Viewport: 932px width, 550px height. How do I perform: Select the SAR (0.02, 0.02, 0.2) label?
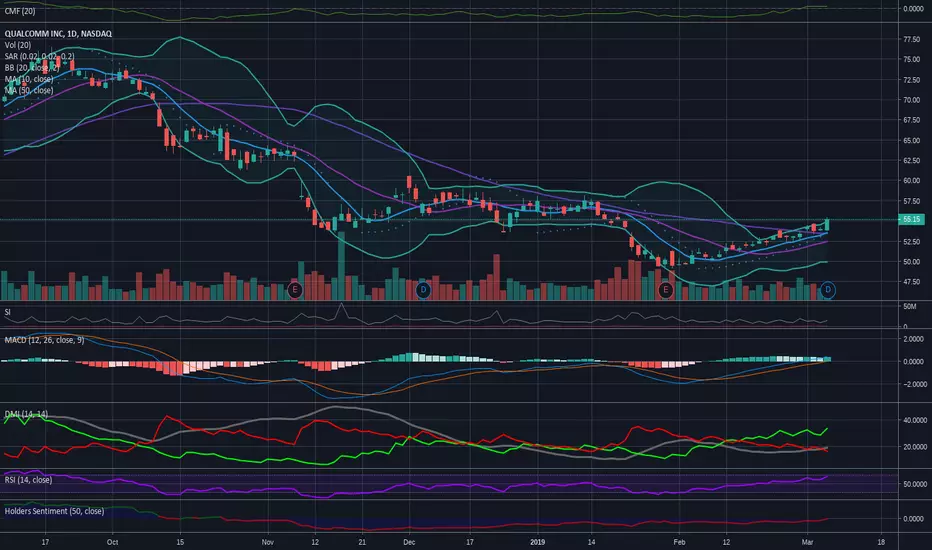point(39,56)
